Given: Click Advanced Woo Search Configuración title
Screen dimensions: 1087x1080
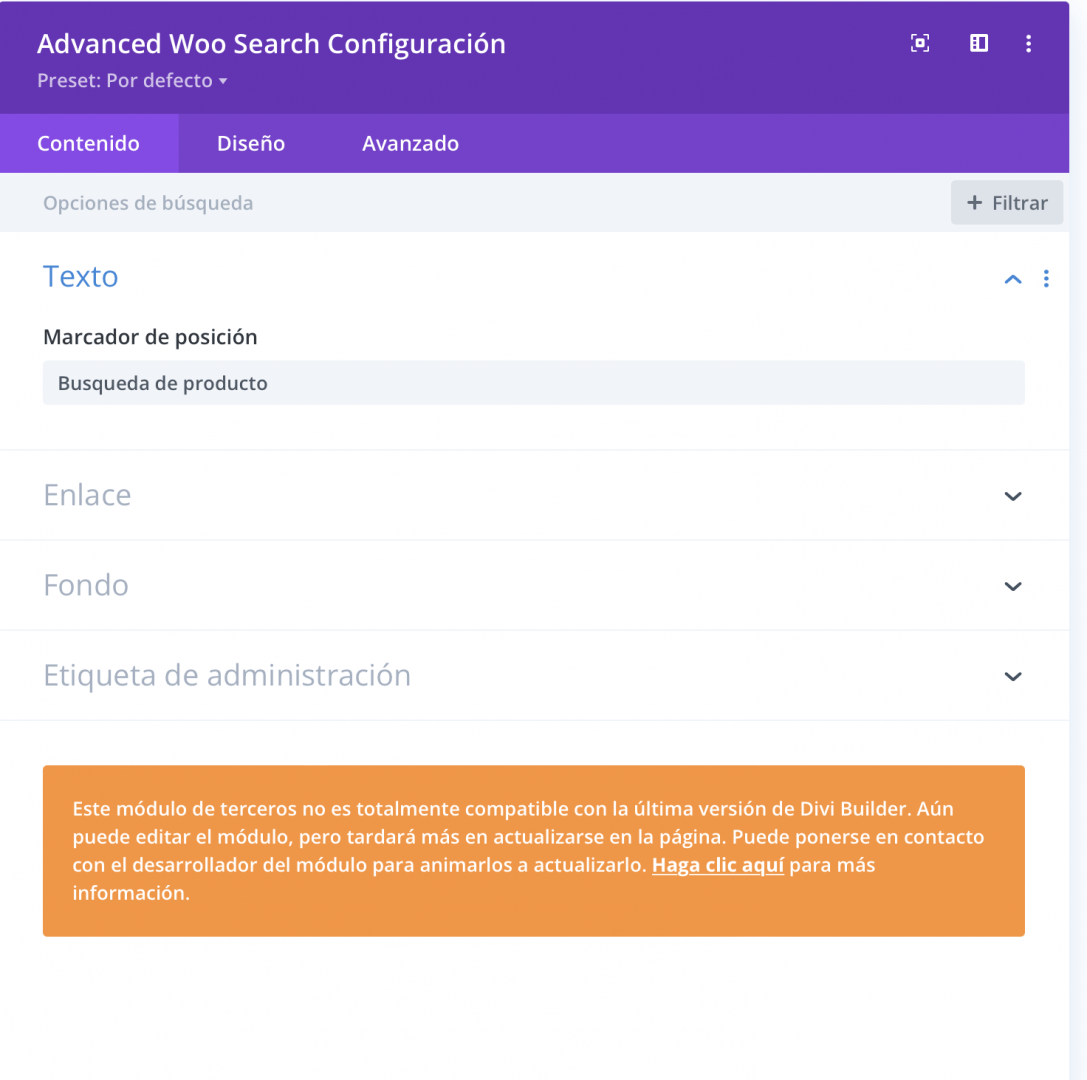Looking at the screenshot, I should (x=271, y=44).
